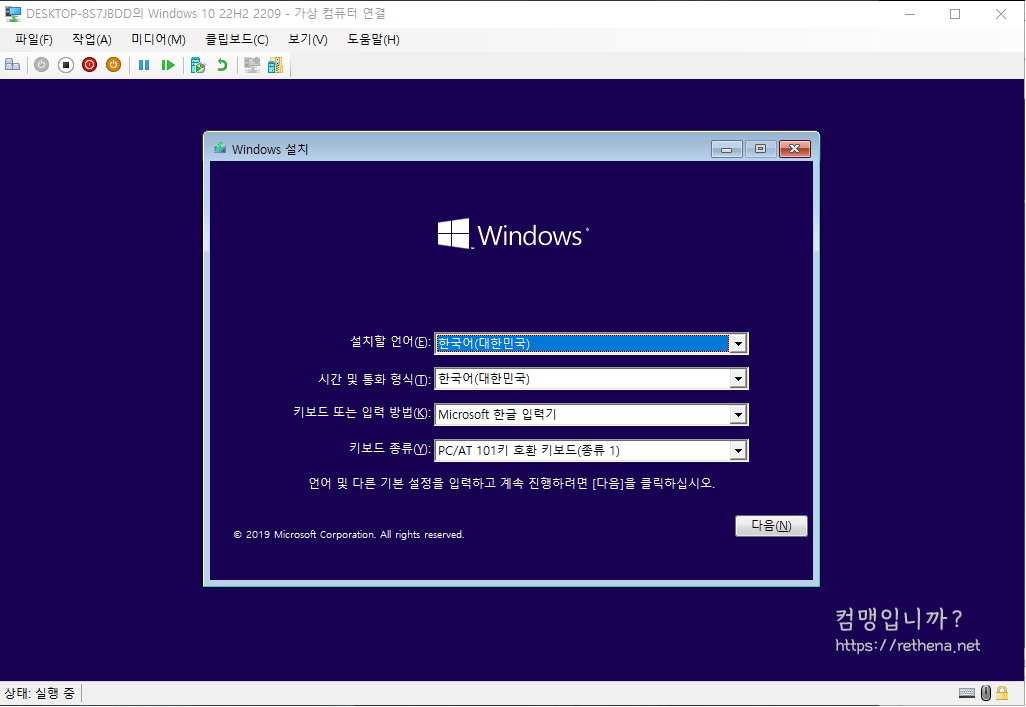Viewport: 1026px width, 707px height.
Task: Click the 설치할 언어(E) label
Action: point(390,342)
